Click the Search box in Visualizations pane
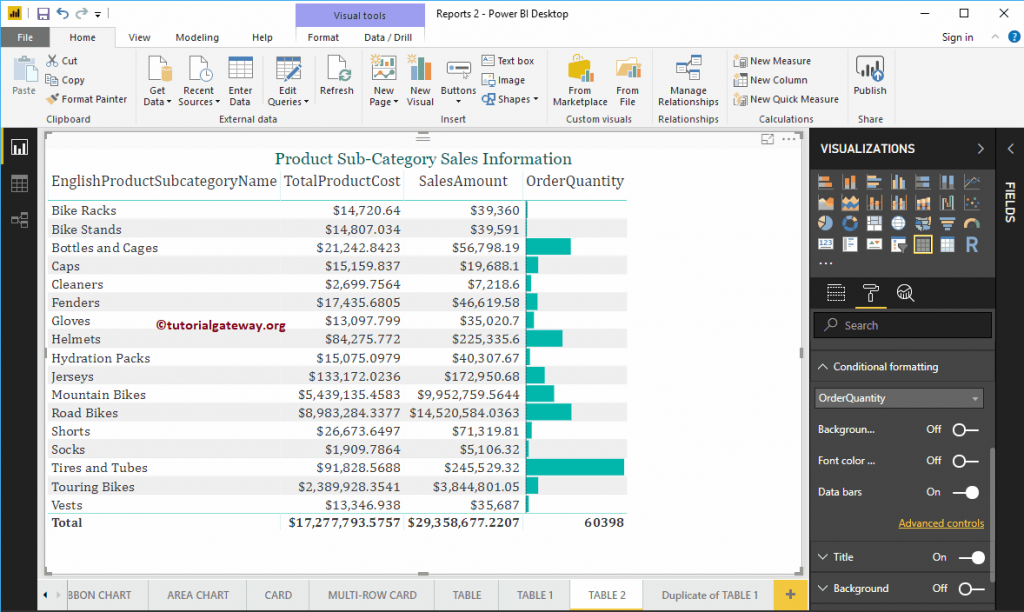 click(x=902, y=325)
